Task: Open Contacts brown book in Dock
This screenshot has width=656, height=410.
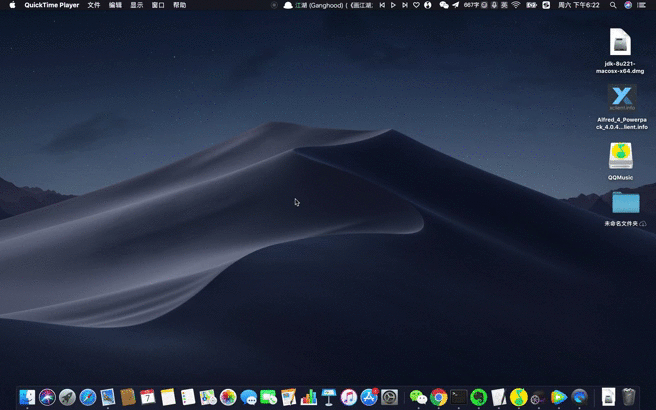Action: [128, 397]
